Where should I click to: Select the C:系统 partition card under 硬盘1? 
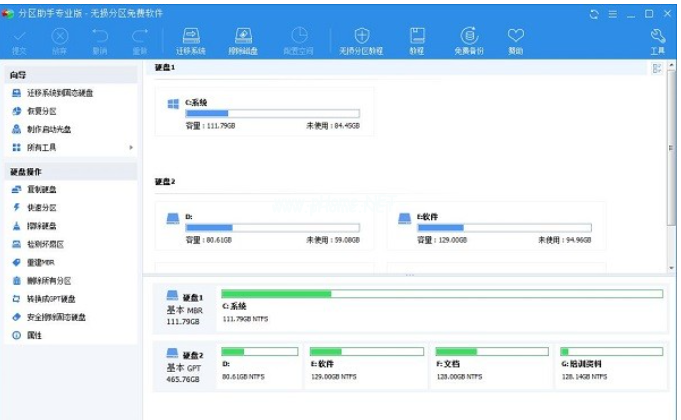[265, 112]
